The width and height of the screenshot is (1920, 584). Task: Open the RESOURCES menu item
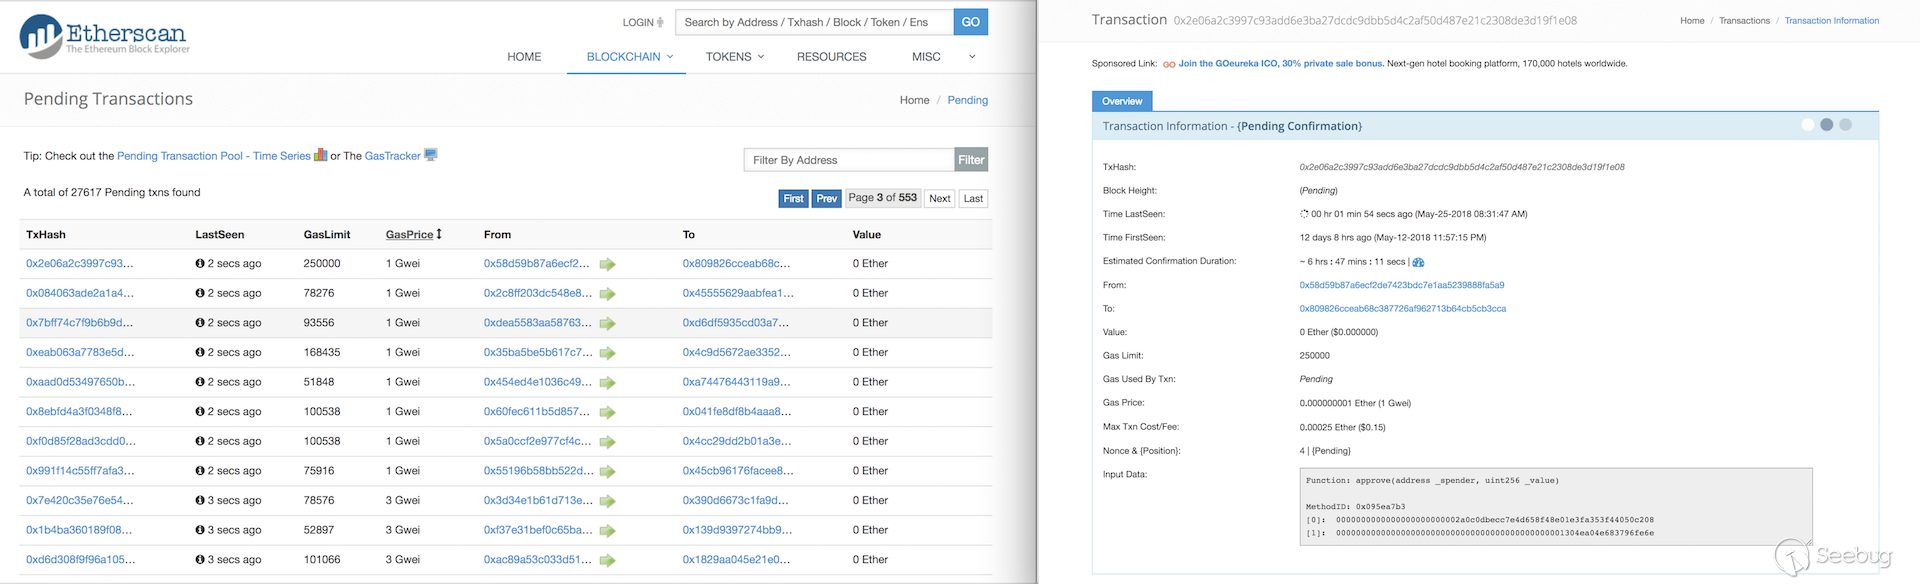[x=832, y=57]
